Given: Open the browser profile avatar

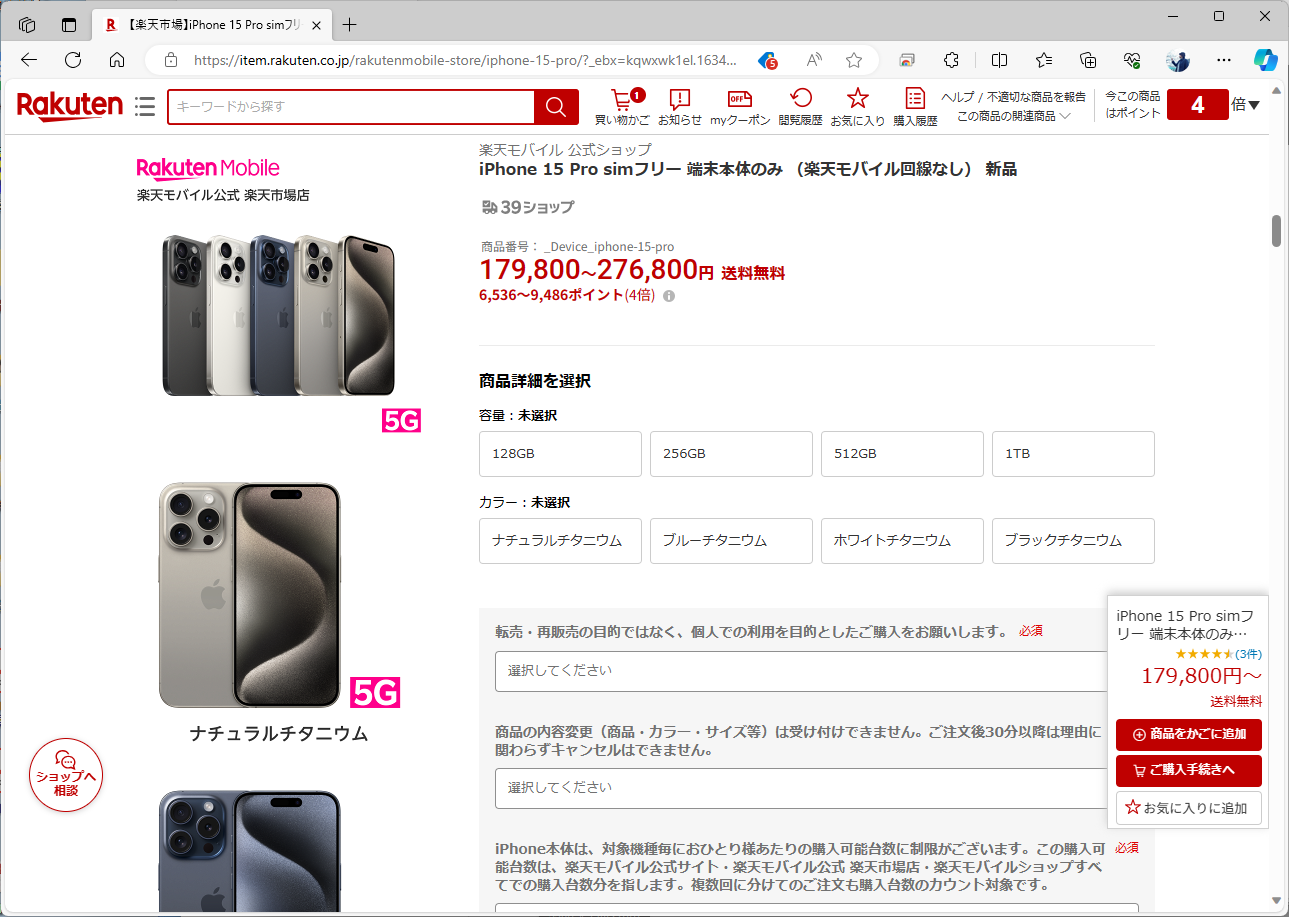Looking at the screenshot, I should [1178, 60].
